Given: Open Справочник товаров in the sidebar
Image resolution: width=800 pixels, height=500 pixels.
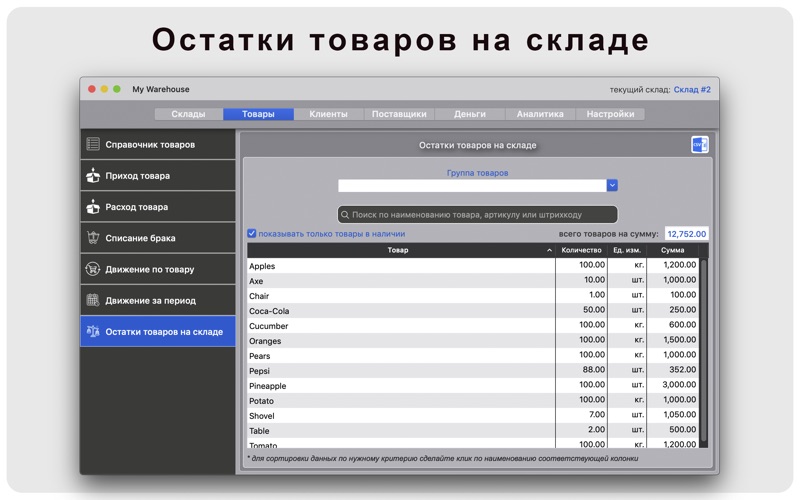Looking at the screenshot, I should coord(158,144).
